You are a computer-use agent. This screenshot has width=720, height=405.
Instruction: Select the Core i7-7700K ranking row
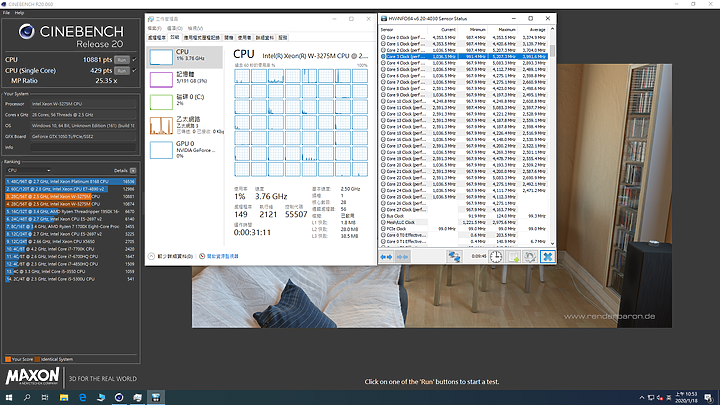(x=71, y=249)
